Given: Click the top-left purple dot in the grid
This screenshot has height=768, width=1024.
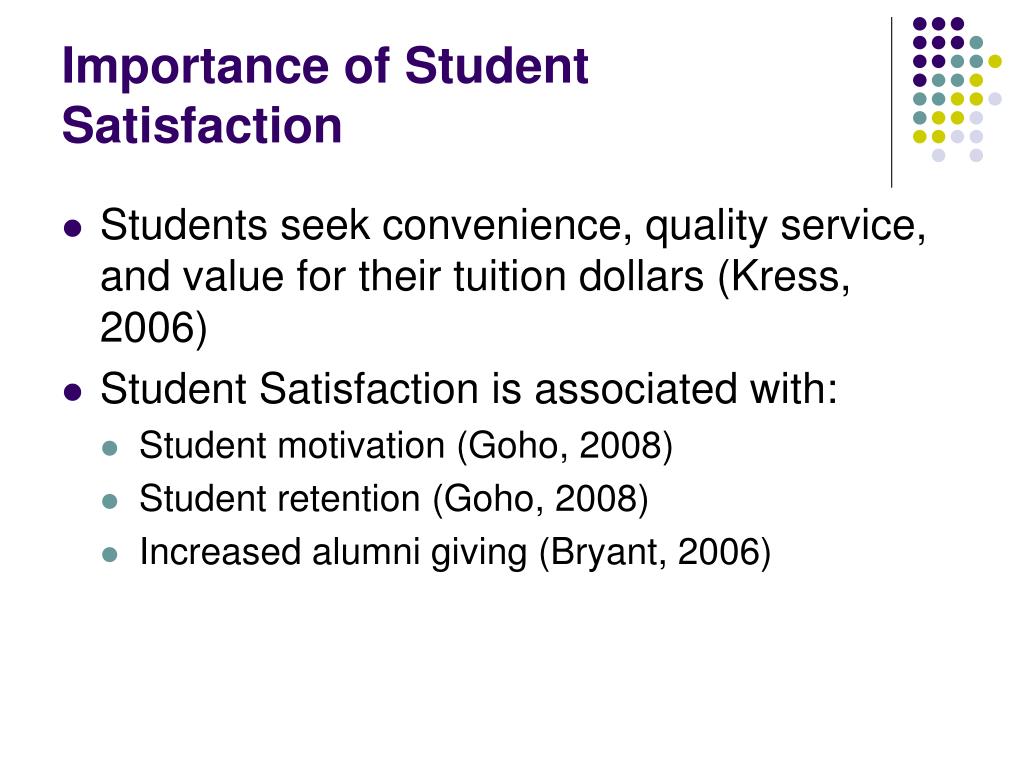Looking at the screenshot, I should click(920, 24).
